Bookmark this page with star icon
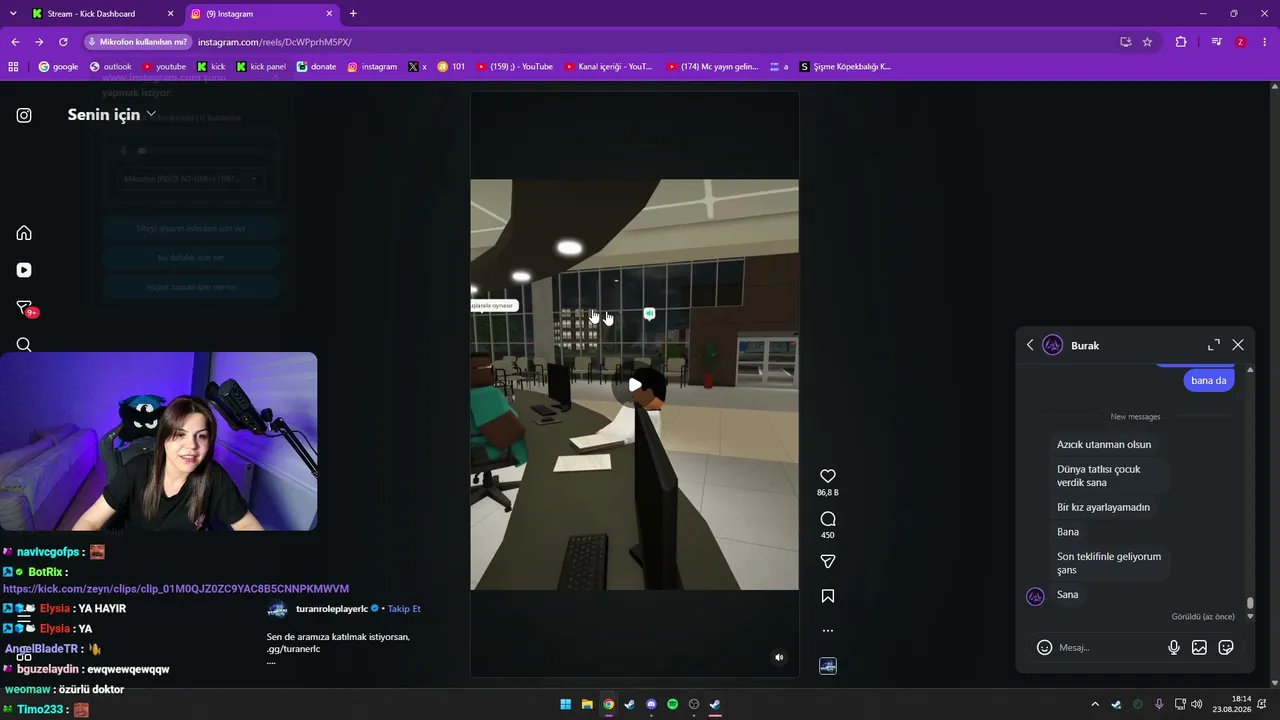This screenshot has width=1280, height=720. [x=1147, y=42]
